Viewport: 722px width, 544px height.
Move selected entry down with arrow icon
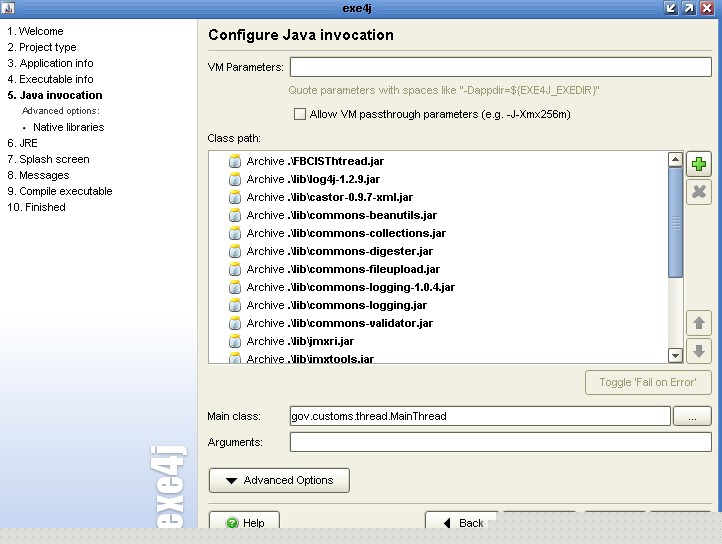[699, 351]
